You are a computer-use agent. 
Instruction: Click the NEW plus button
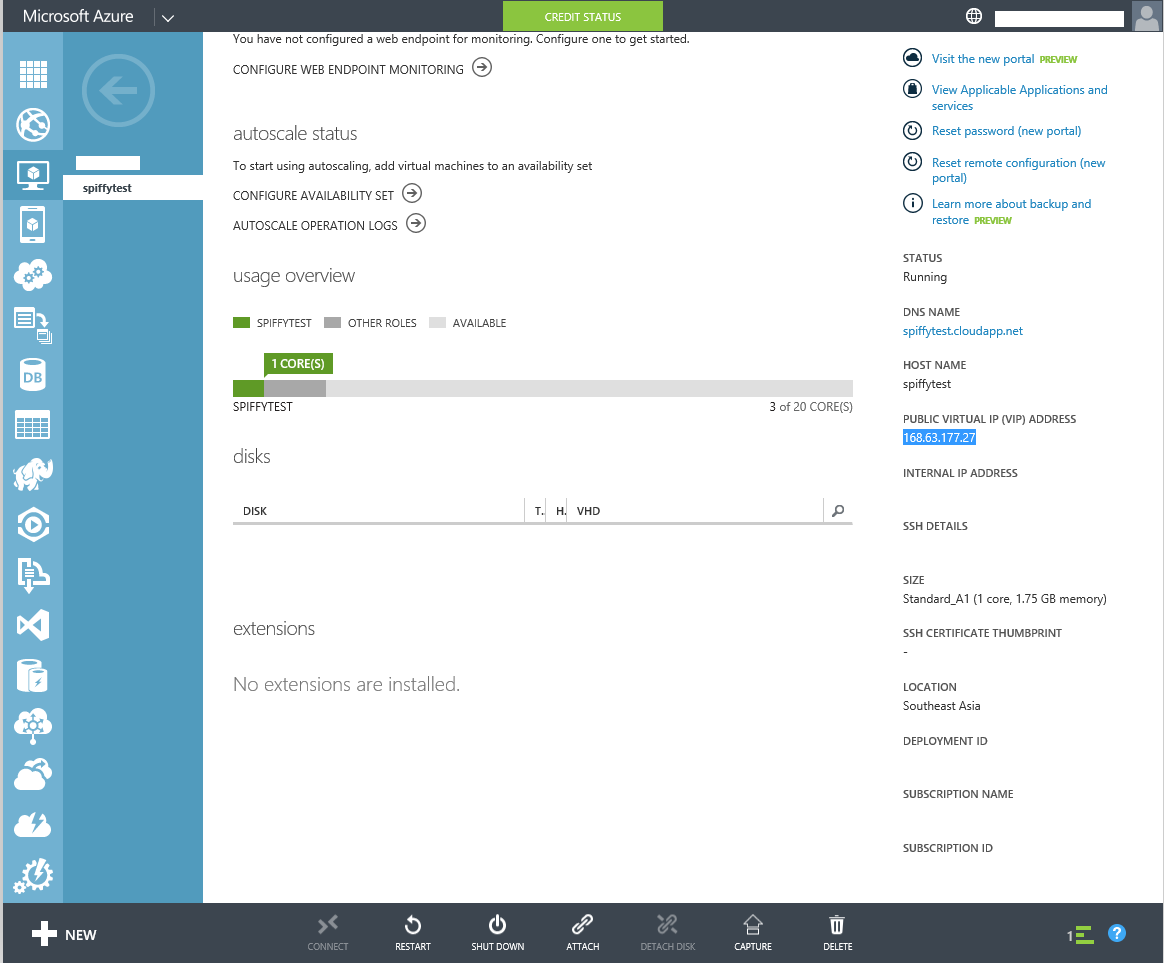64,935
